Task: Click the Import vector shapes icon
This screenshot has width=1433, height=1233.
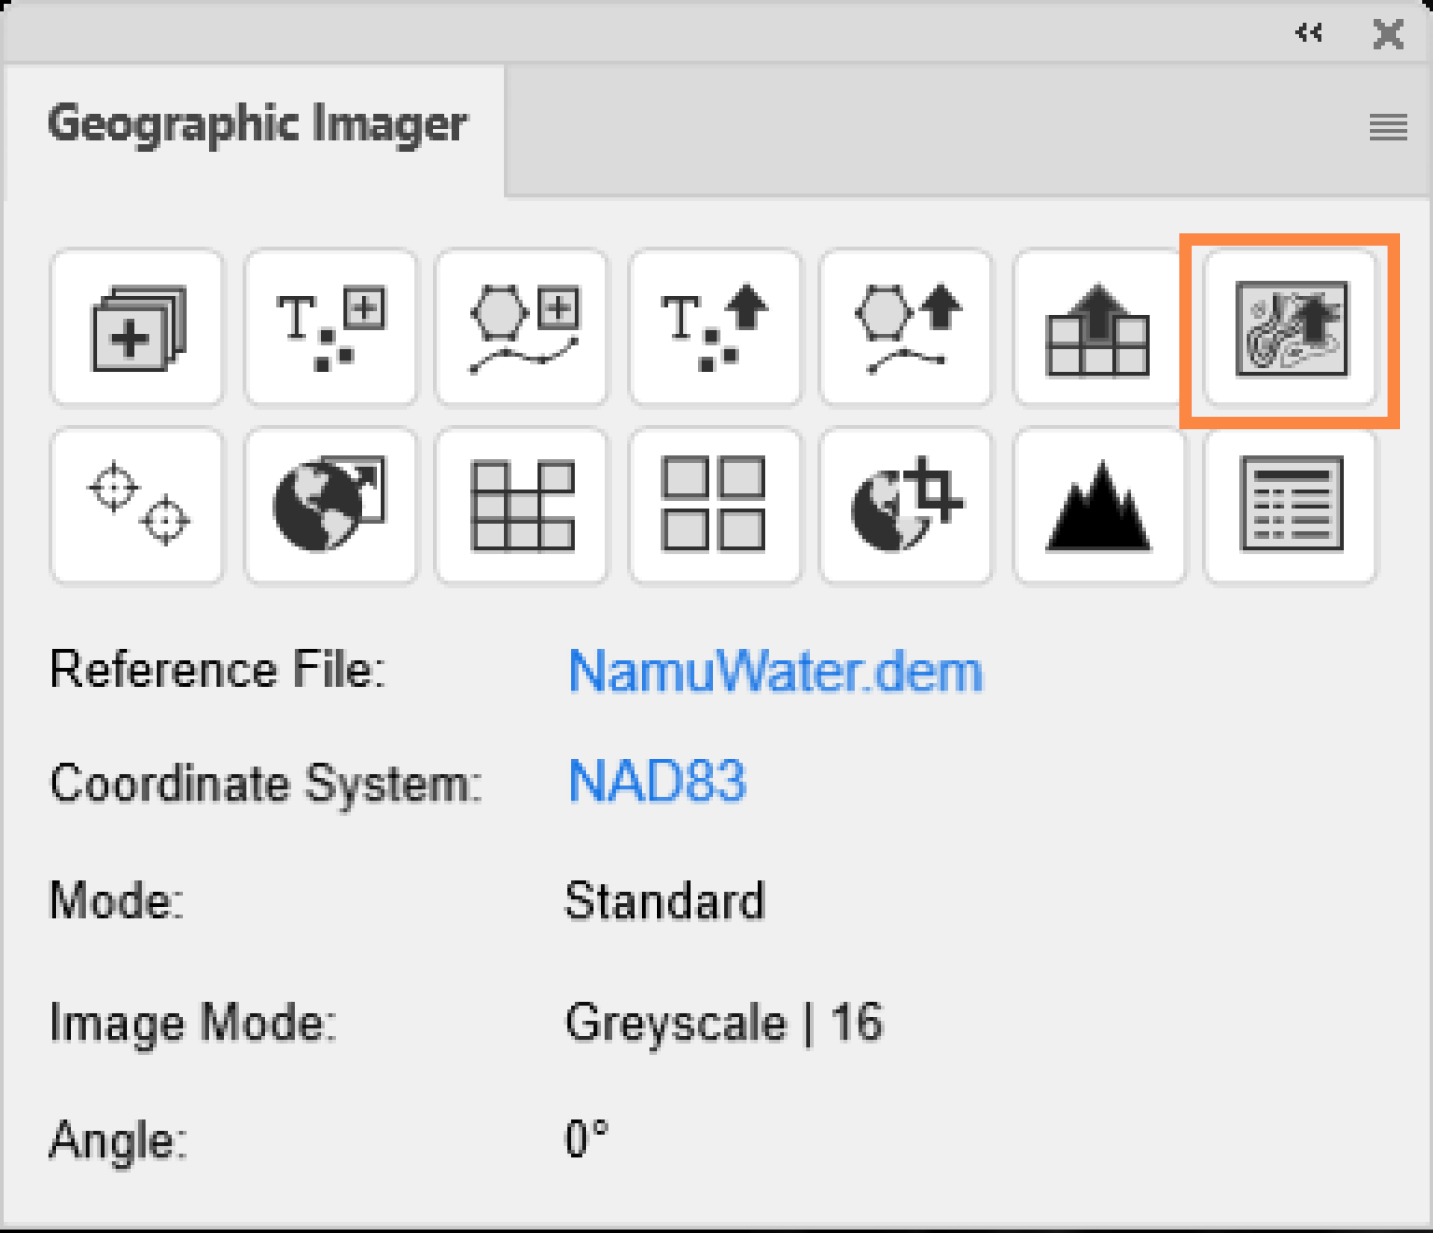Action: 522,329
